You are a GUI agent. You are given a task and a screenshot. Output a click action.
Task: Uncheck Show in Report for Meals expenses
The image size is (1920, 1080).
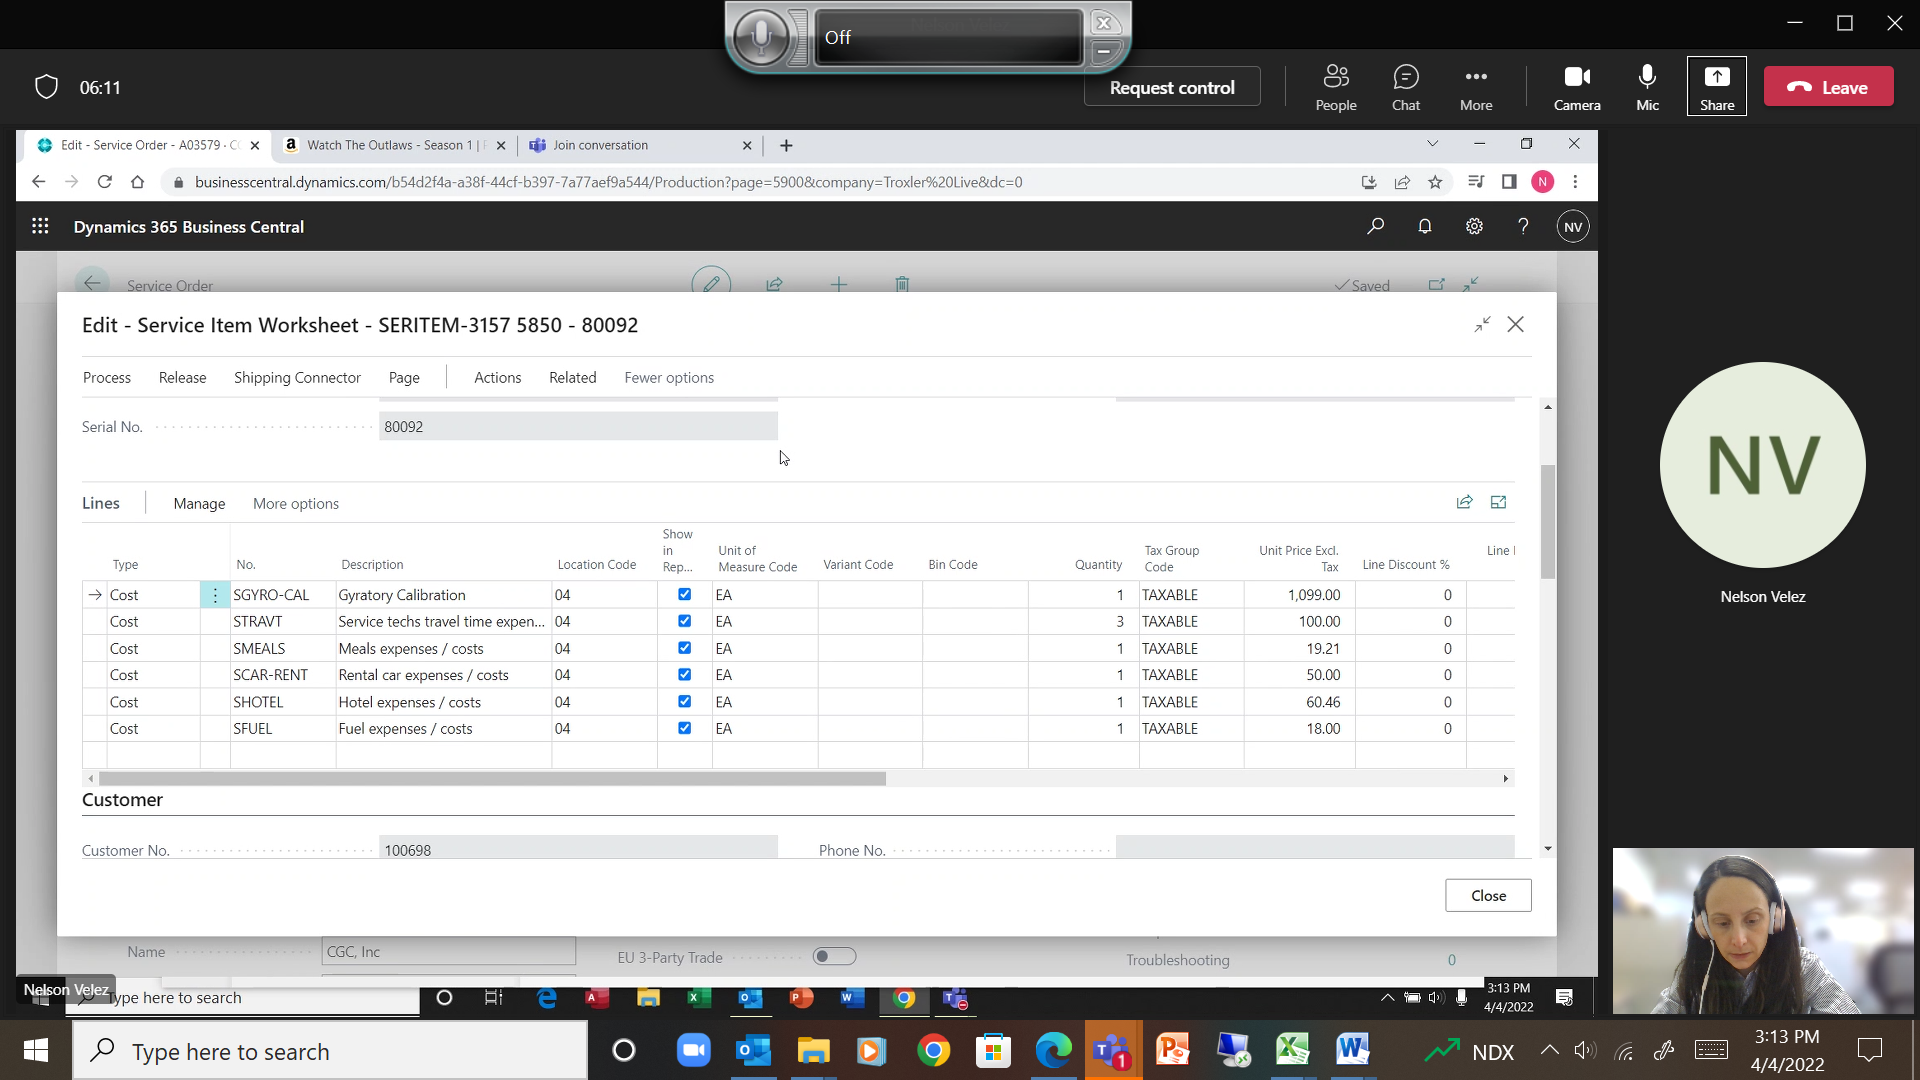[x=685, y=648]
